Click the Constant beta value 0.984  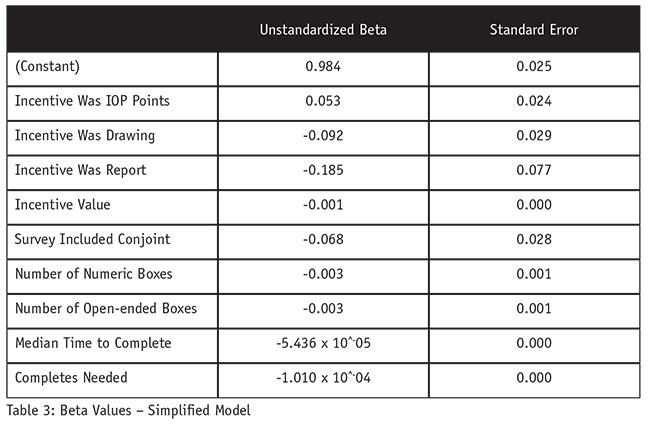point(323,66)
